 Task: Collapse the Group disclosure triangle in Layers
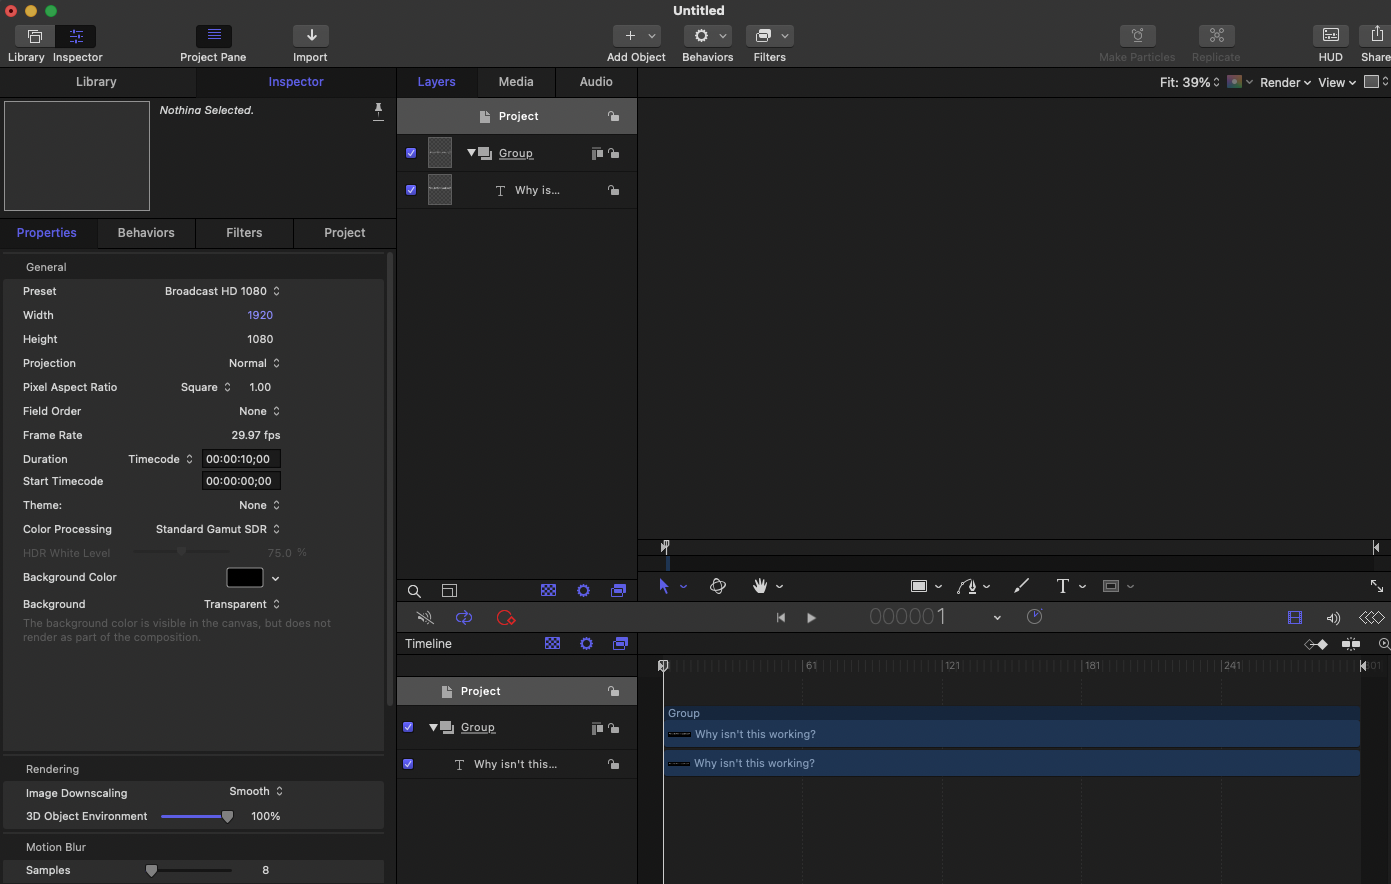coord(471,153)
